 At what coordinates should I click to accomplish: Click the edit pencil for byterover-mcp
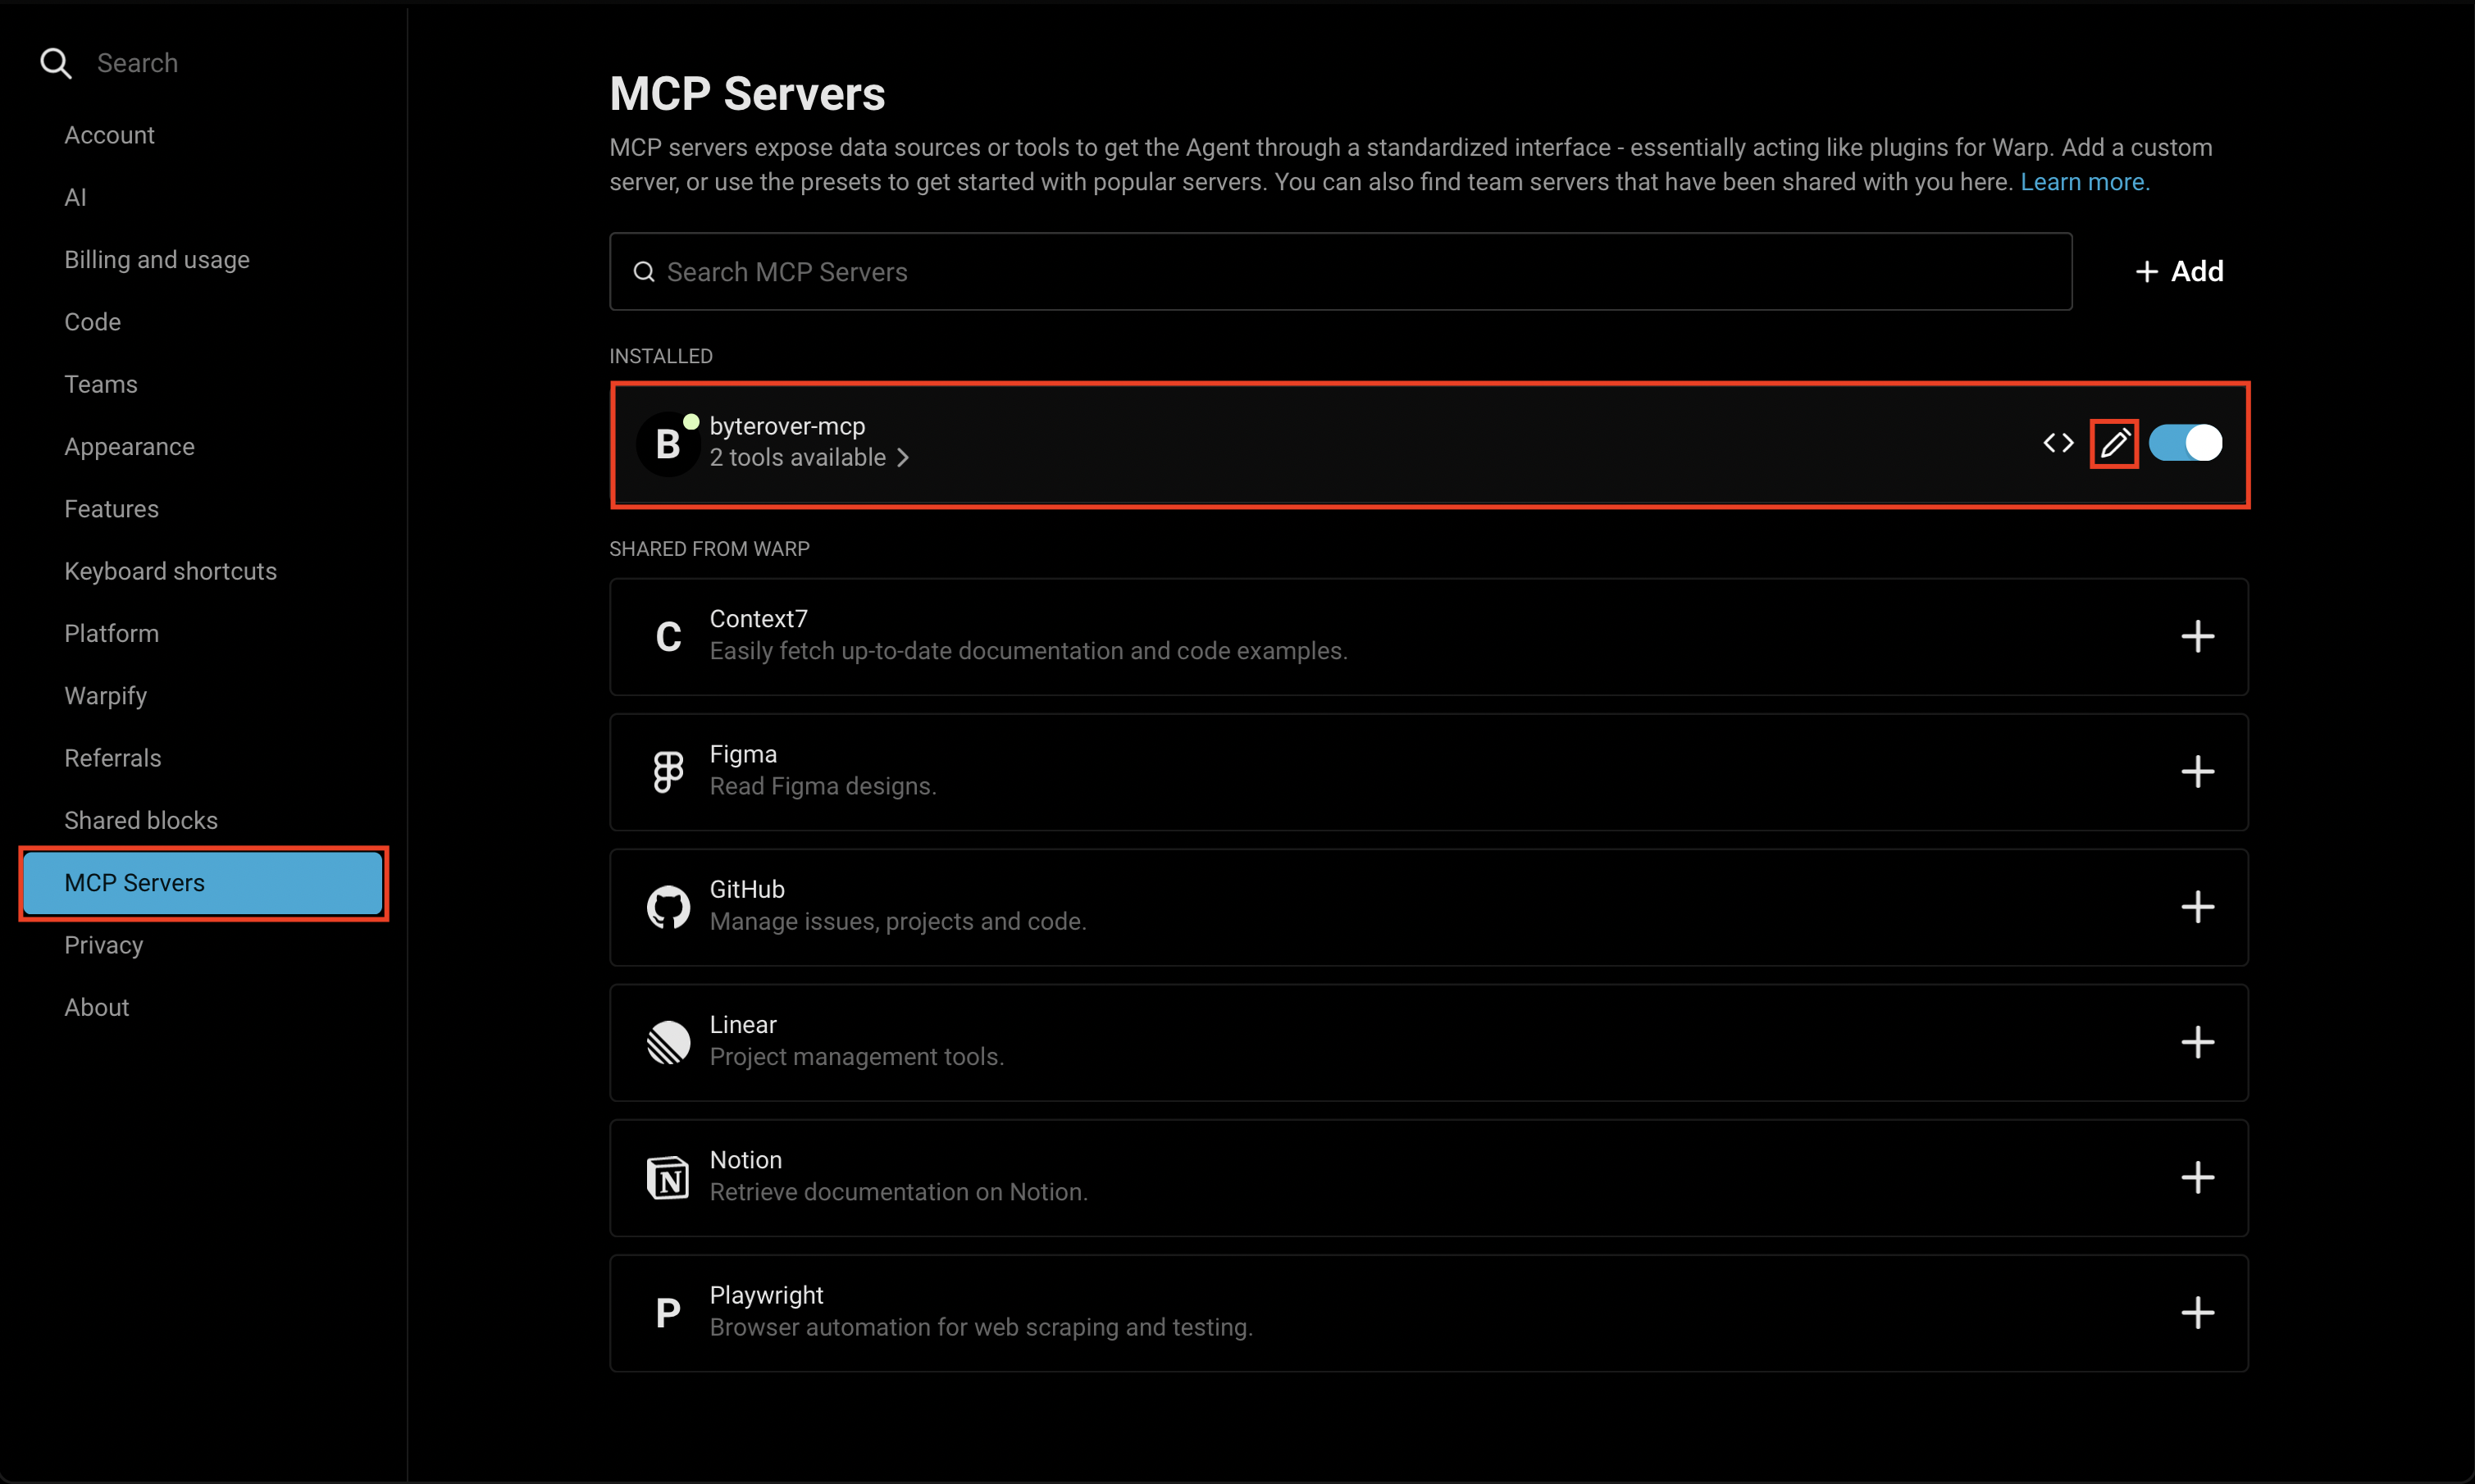2114,443
